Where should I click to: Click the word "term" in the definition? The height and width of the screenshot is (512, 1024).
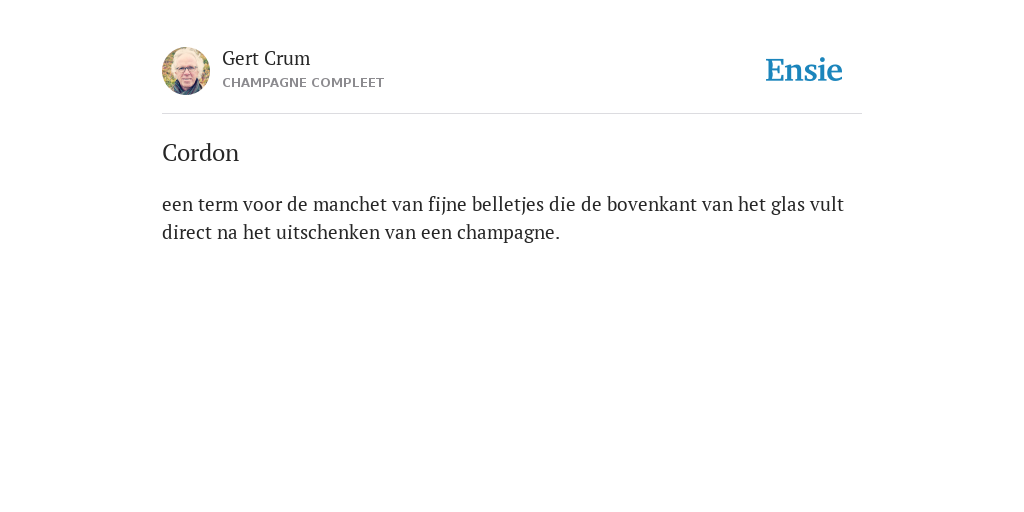[217, 204]
